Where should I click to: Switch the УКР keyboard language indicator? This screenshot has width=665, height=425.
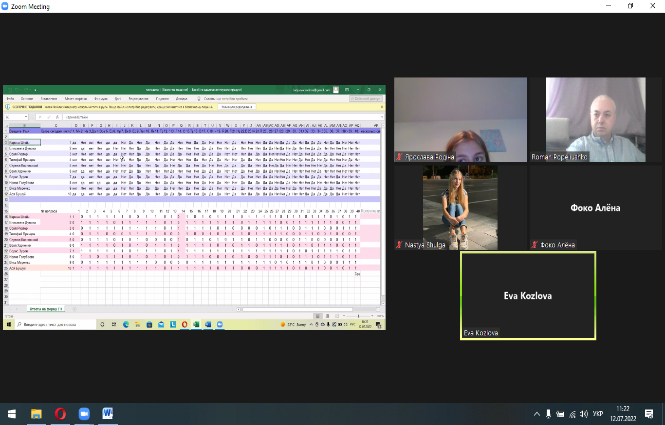click(x=599, y=413)
